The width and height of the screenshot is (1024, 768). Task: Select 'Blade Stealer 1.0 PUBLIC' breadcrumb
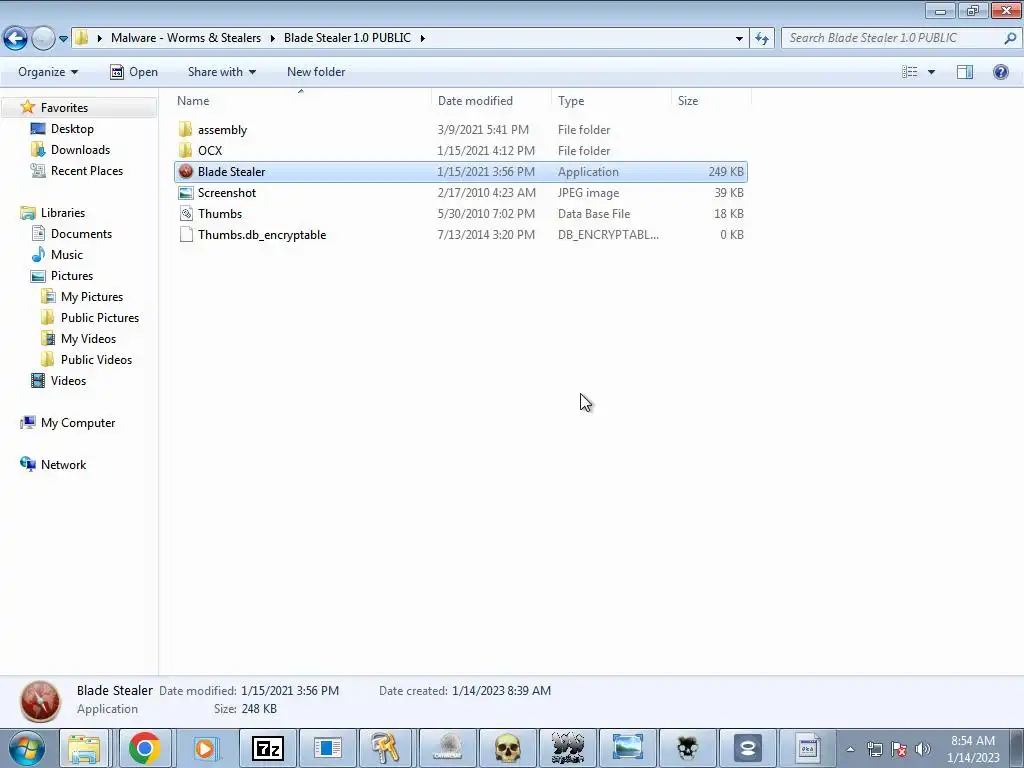tap(347, 38)
